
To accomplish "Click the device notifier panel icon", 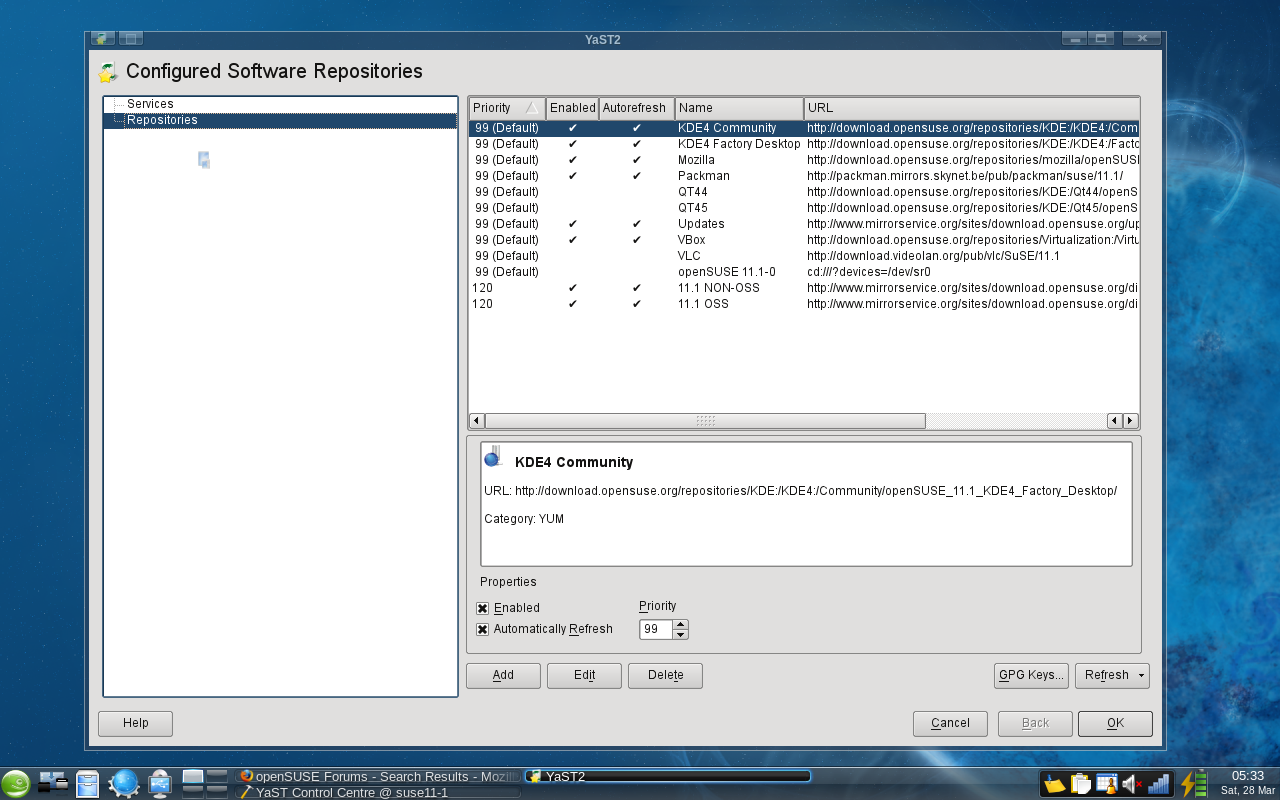I will point(53,783).
